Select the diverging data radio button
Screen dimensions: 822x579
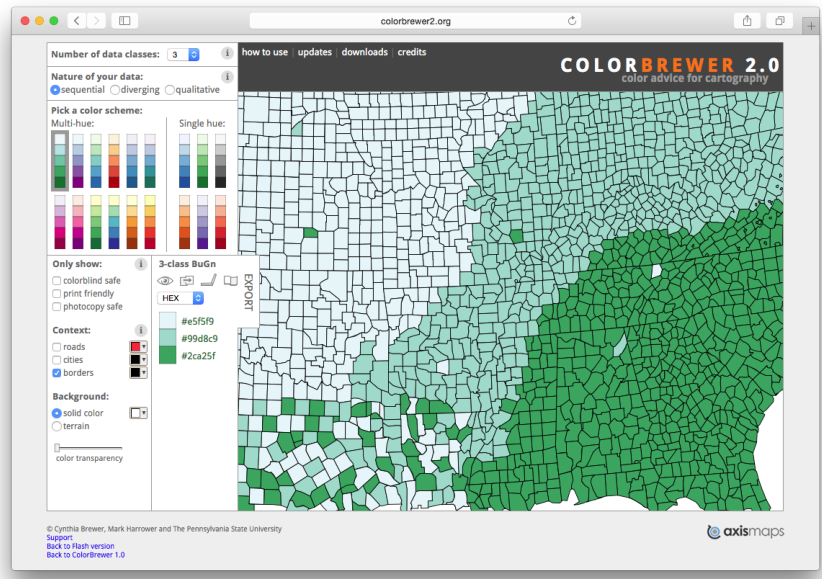(116, 90)
